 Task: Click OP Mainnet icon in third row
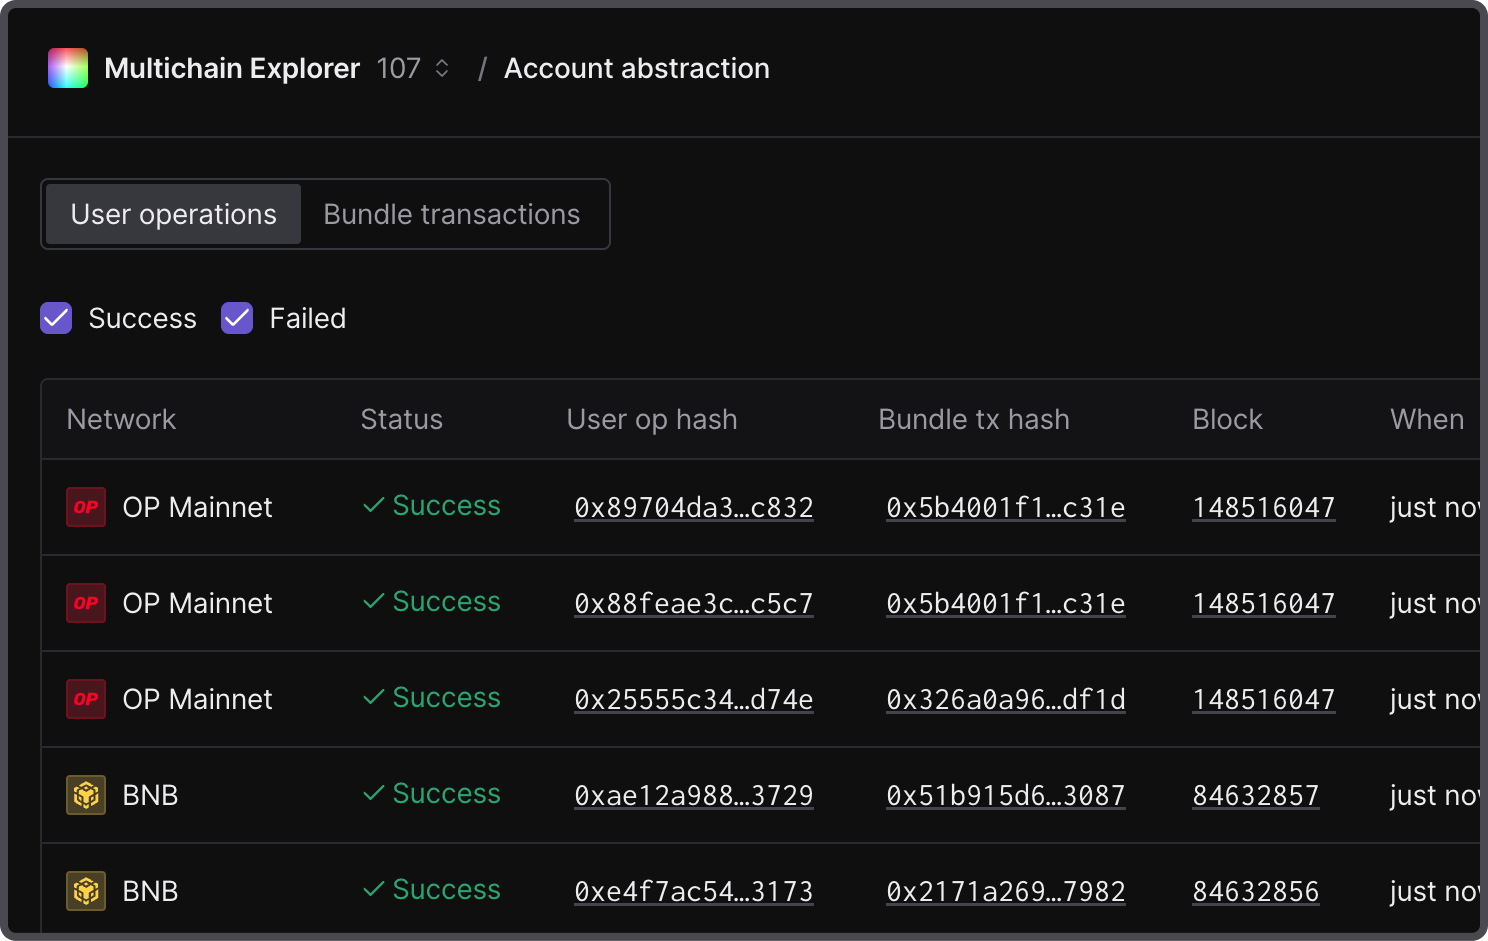86,699
